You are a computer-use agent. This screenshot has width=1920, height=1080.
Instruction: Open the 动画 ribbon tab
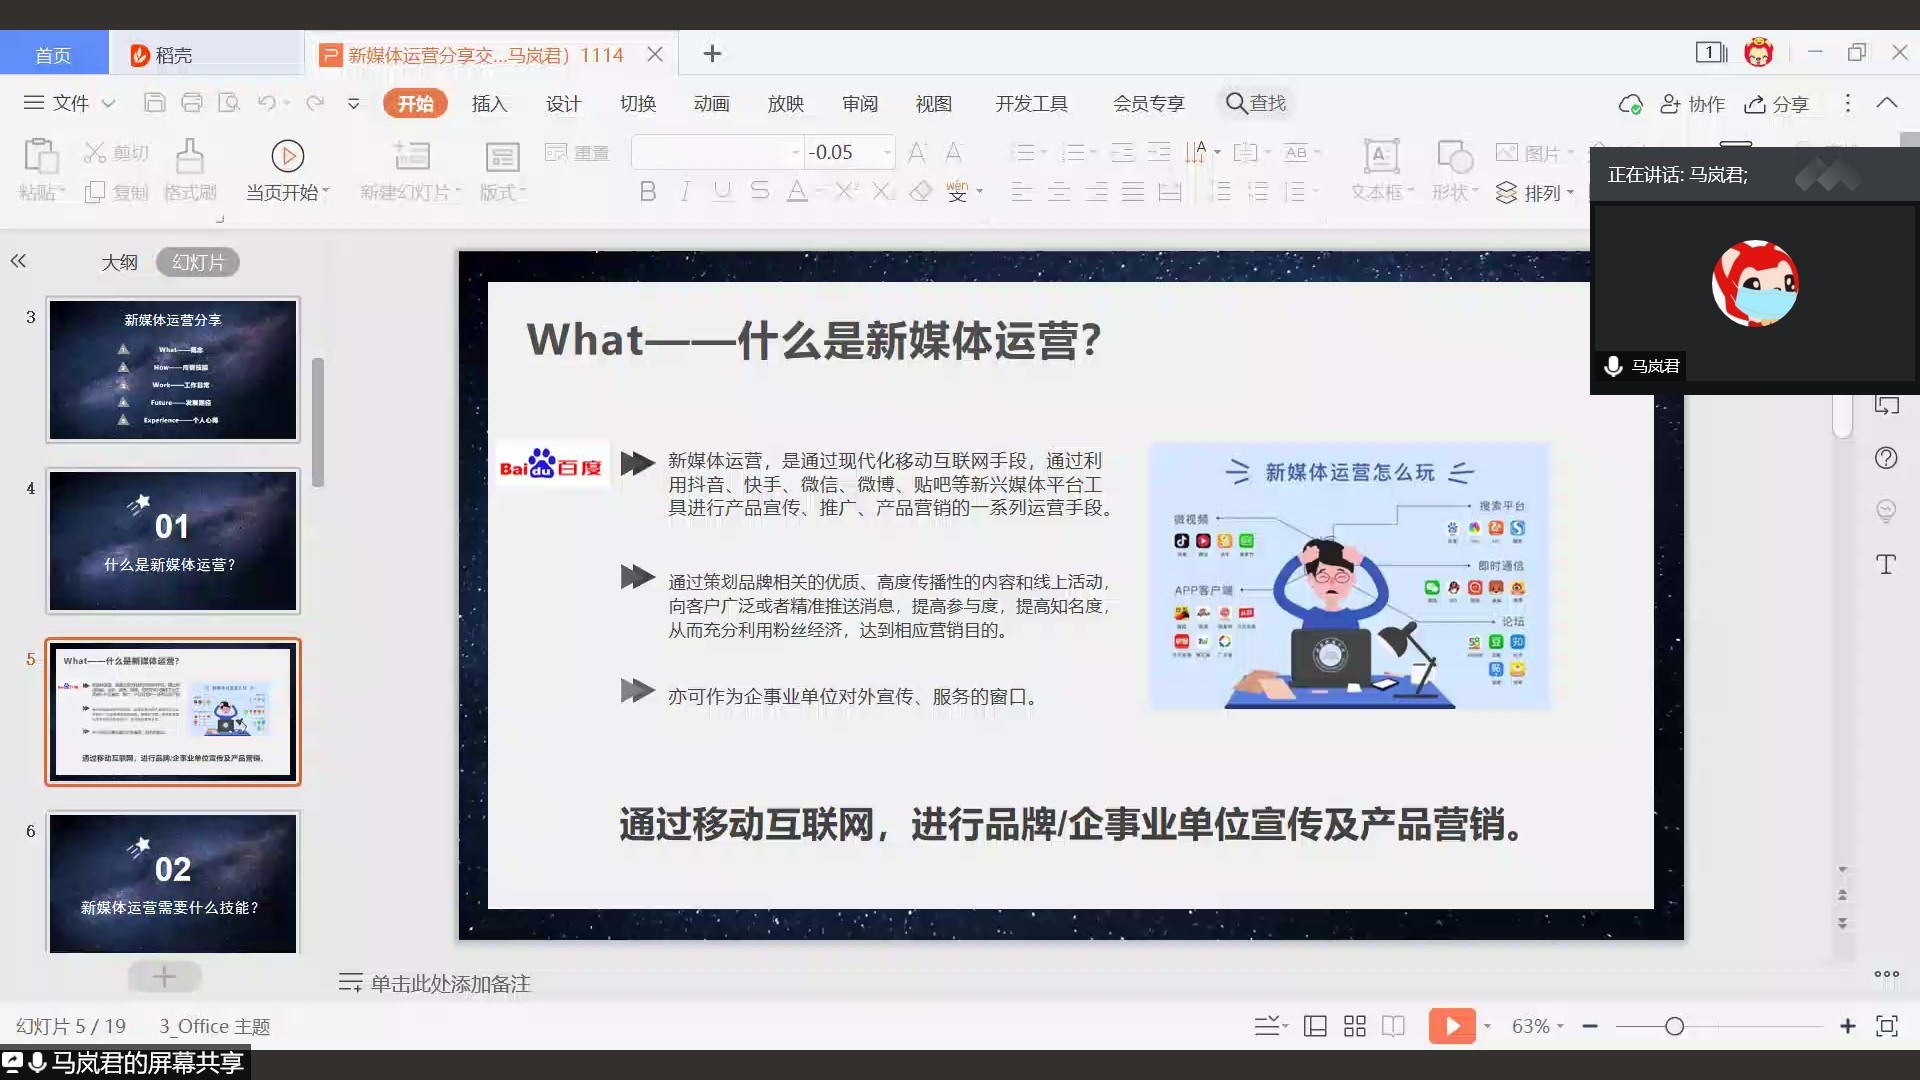point(711,103)
